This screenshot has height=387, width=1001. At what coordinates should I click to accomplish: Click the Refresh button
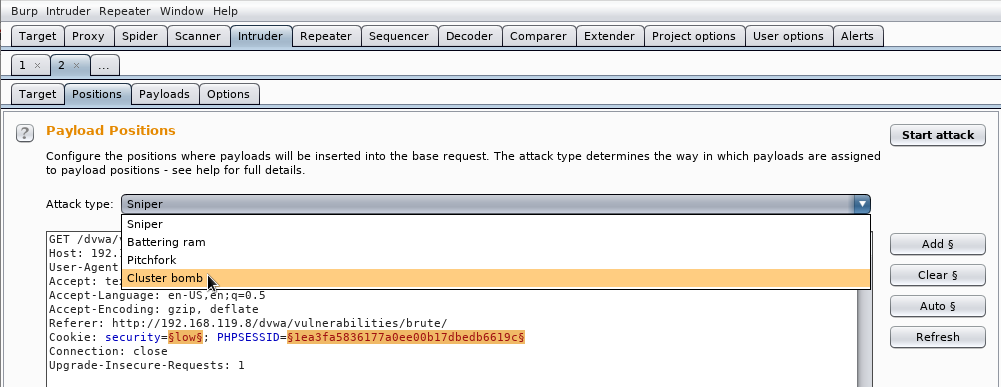938,337
